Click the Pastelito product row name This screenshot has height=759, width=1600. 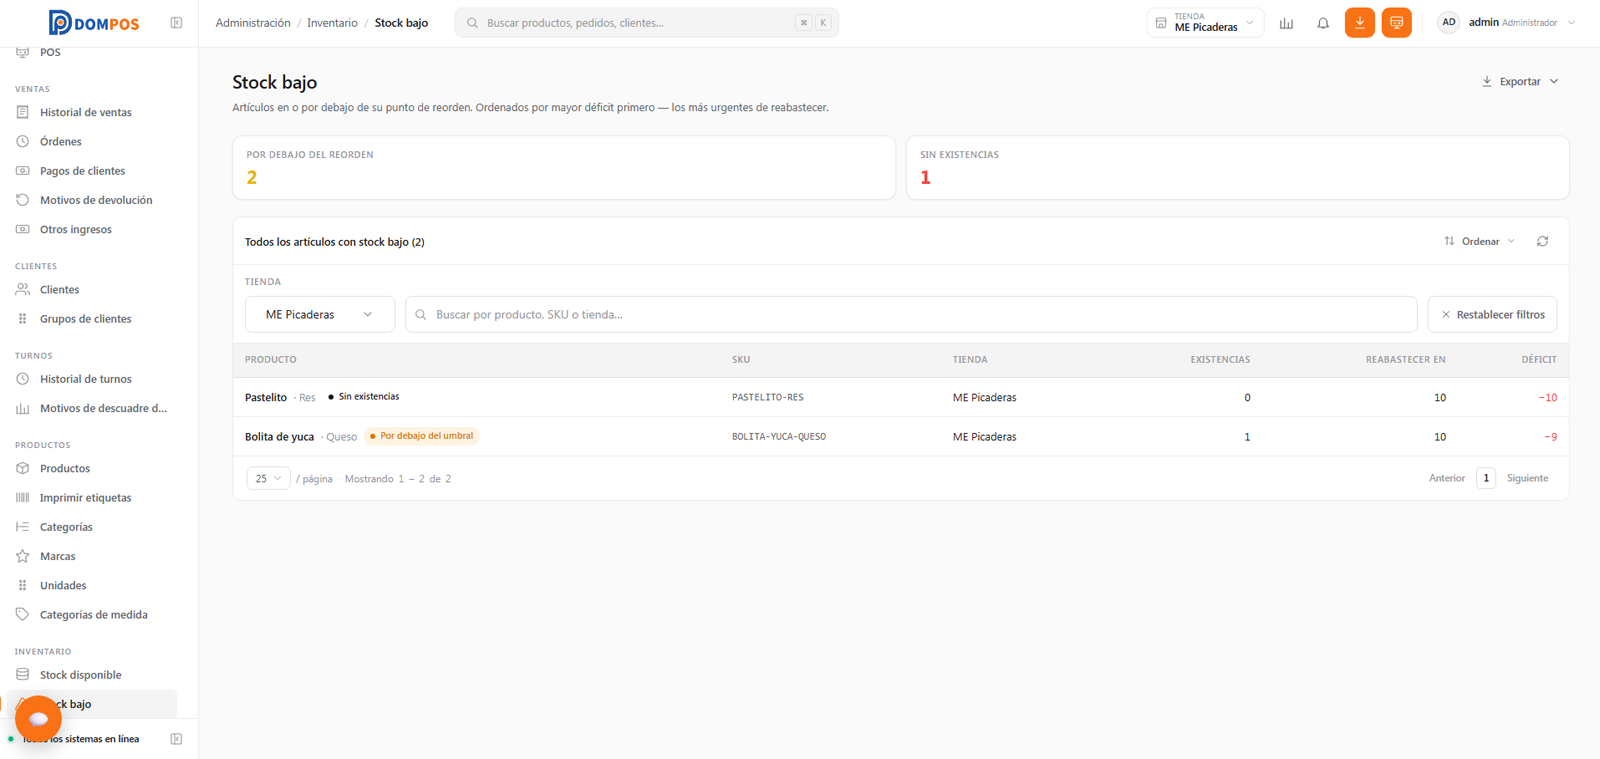[266, 397]
